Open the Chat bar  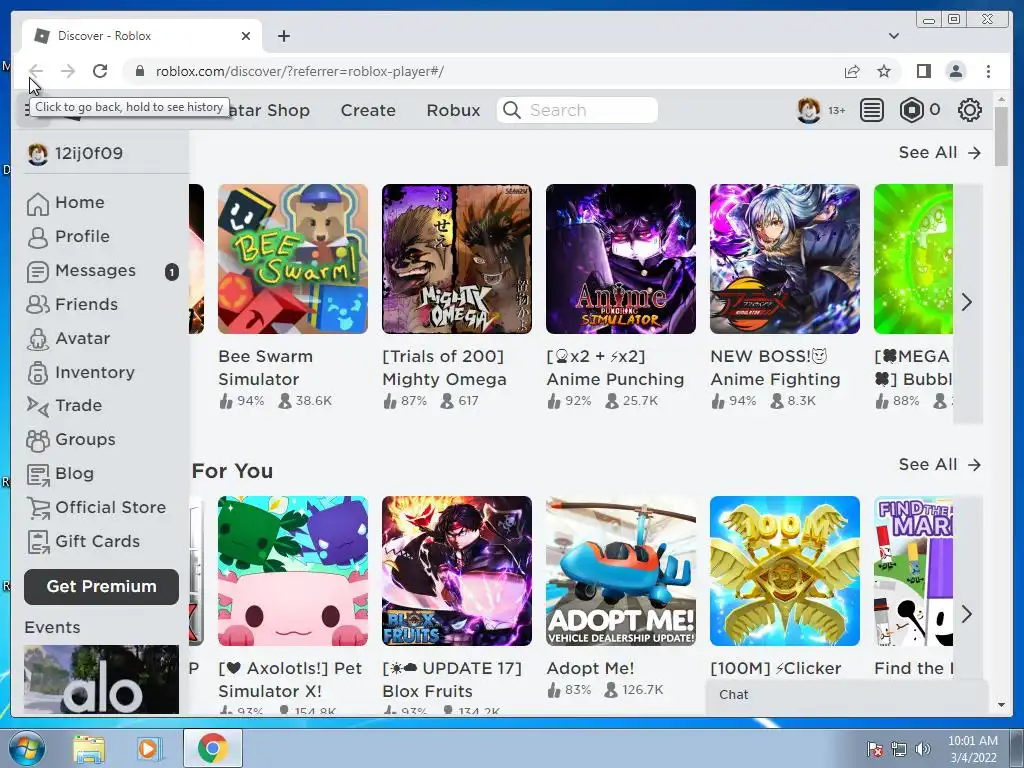pos(847,696)
